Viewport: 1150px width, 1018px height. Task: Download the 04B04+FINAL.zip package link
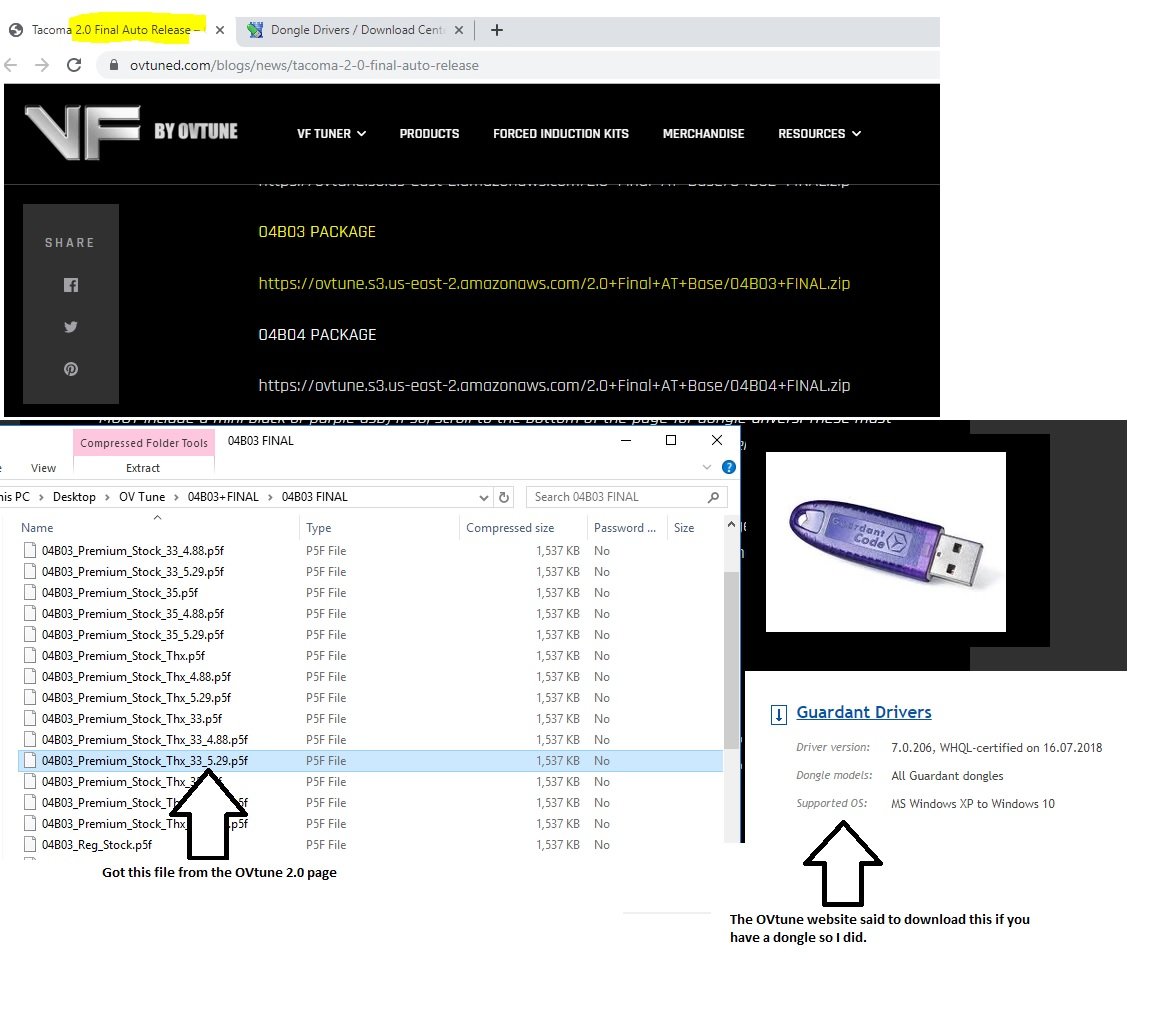[554, 386]
